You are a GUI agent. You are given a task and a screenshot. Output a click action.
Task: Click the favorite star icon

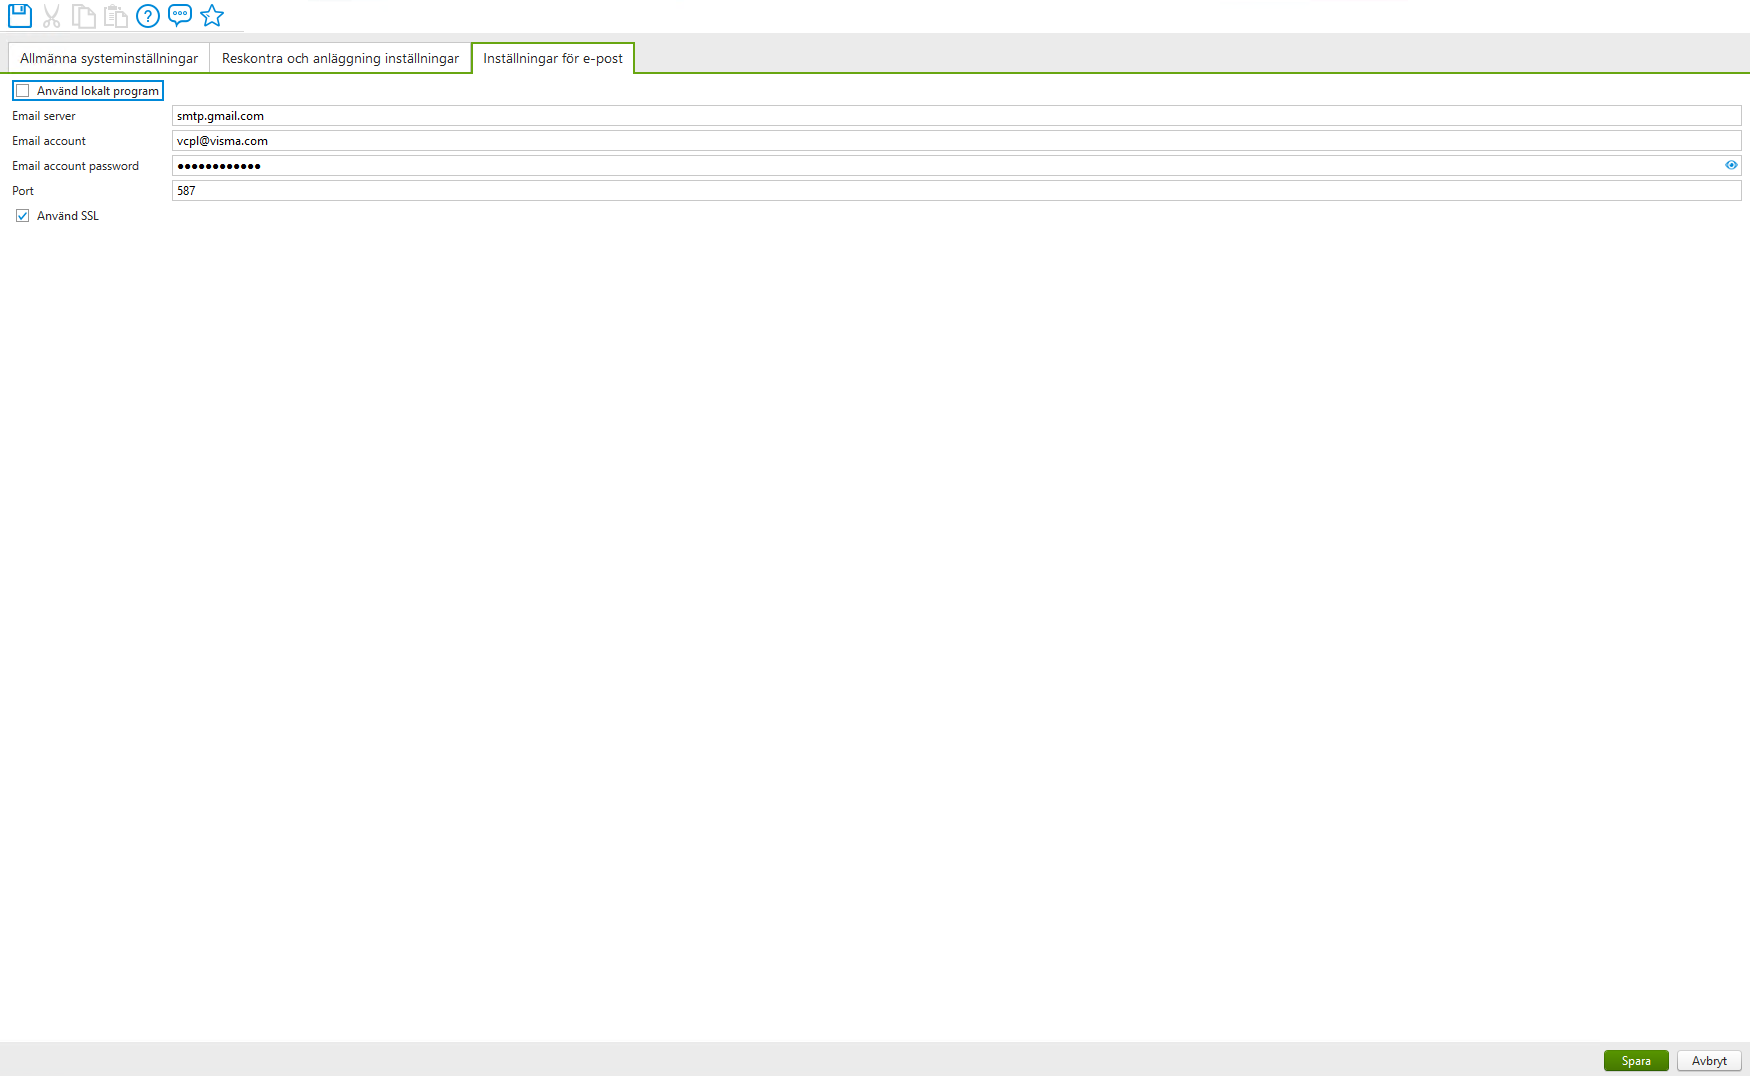point(212,15)
